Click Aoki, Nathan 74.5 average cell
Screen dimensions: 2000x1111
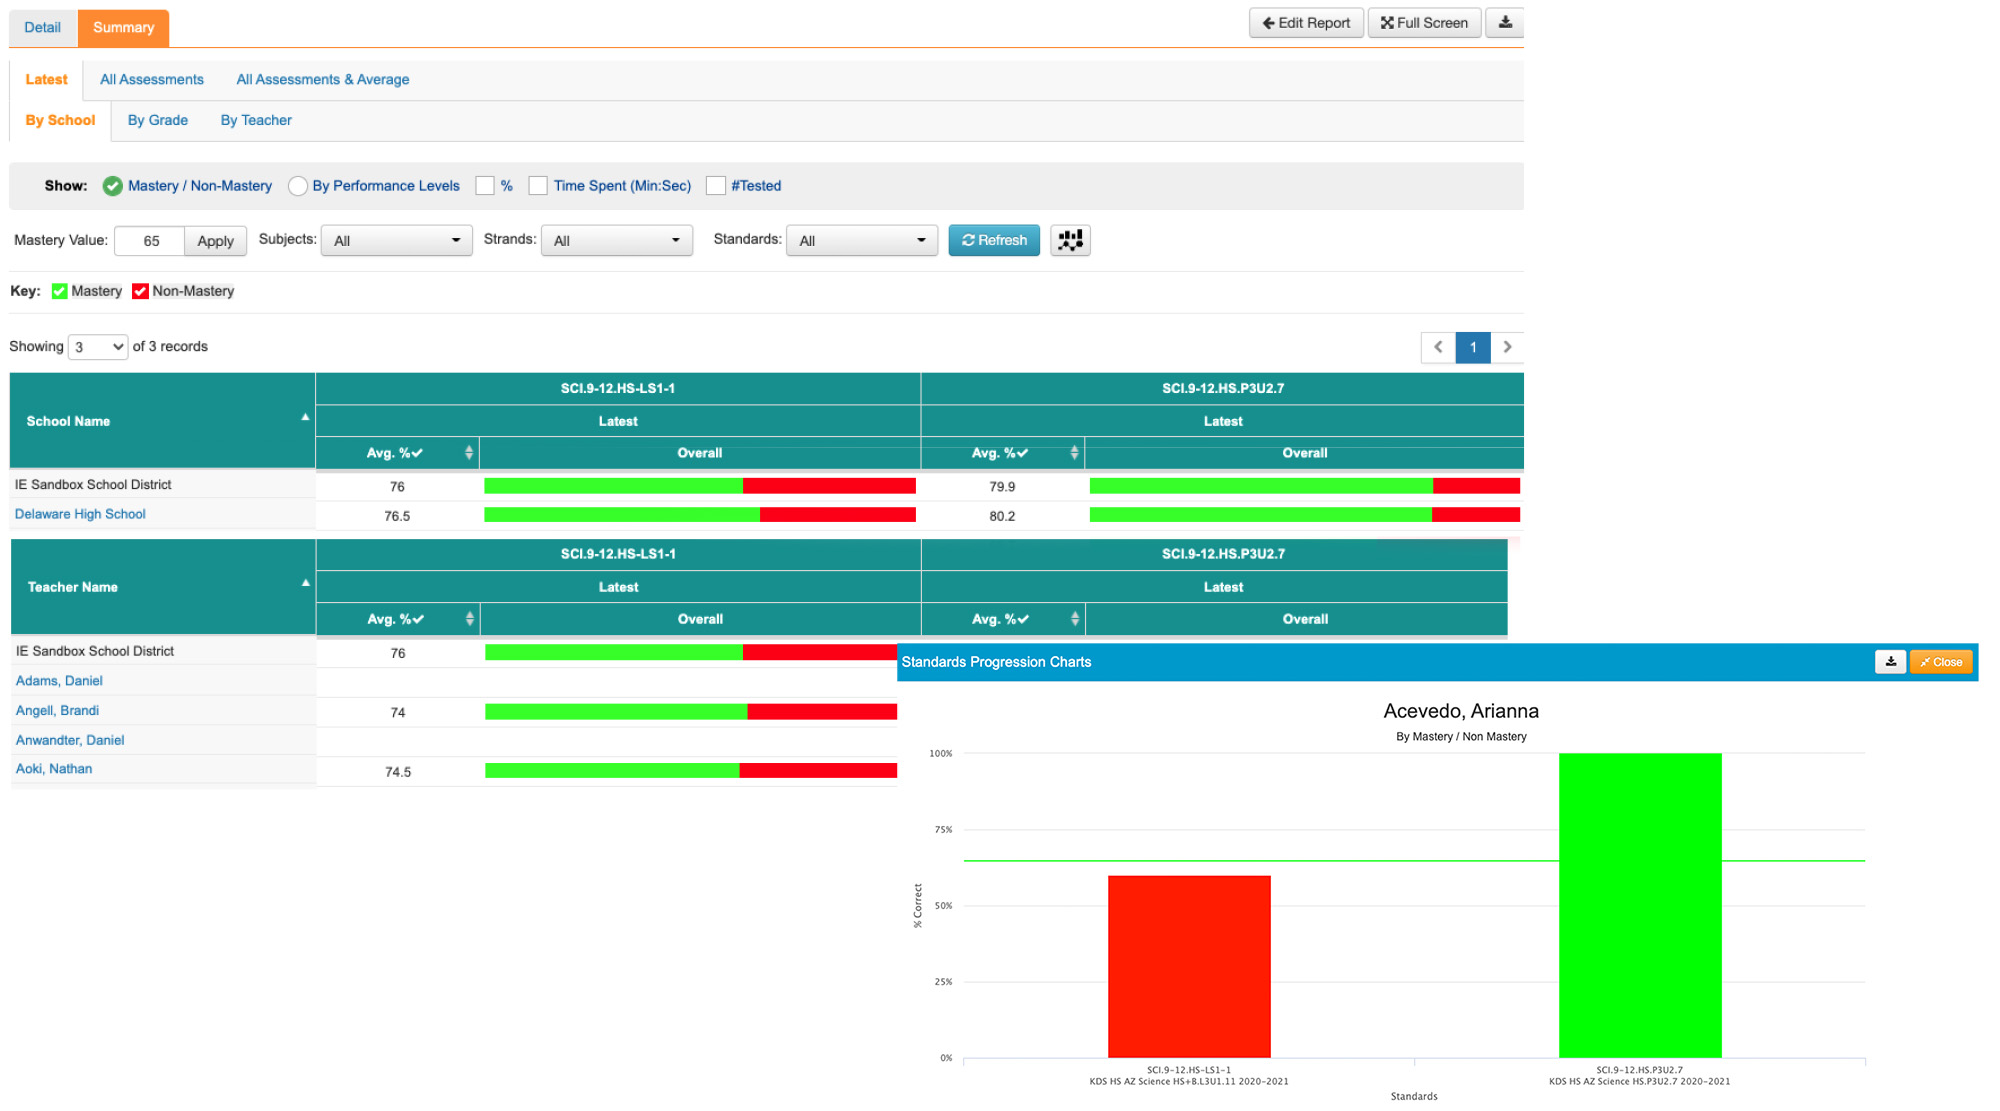(398, 772)
